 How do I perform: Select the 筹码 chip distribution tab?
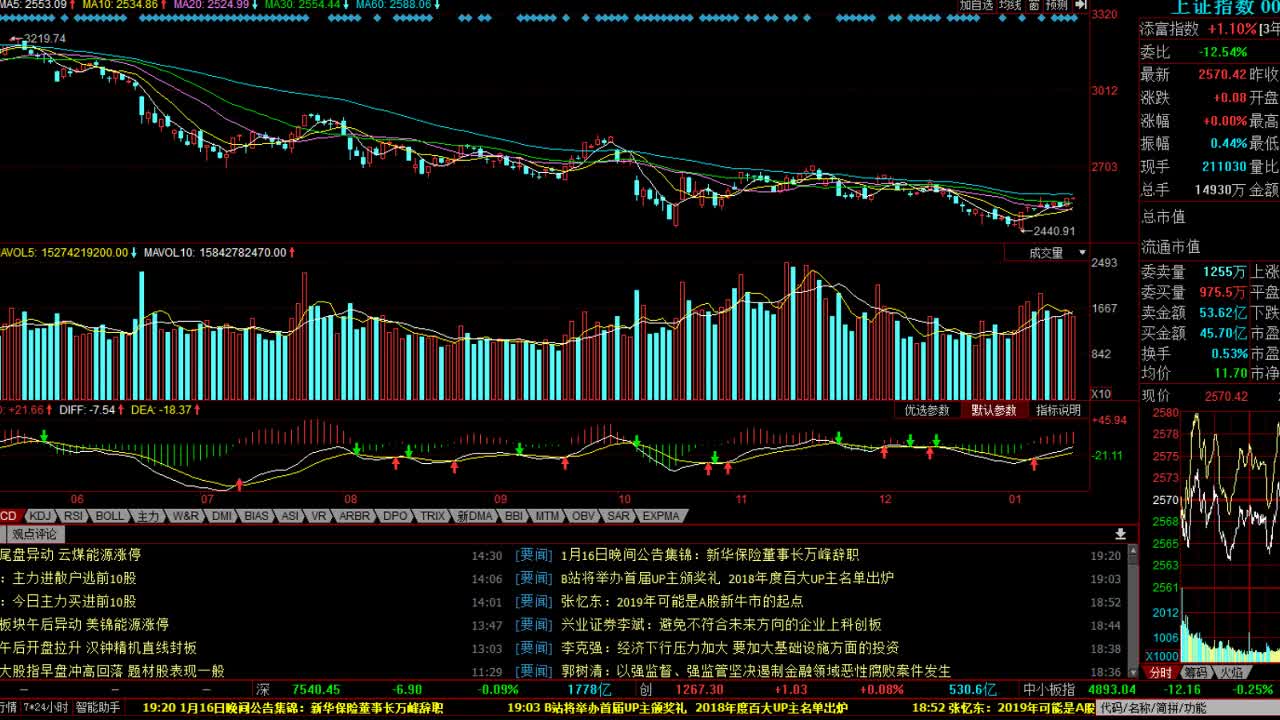pyautogui.click(x=1195, y=672)
